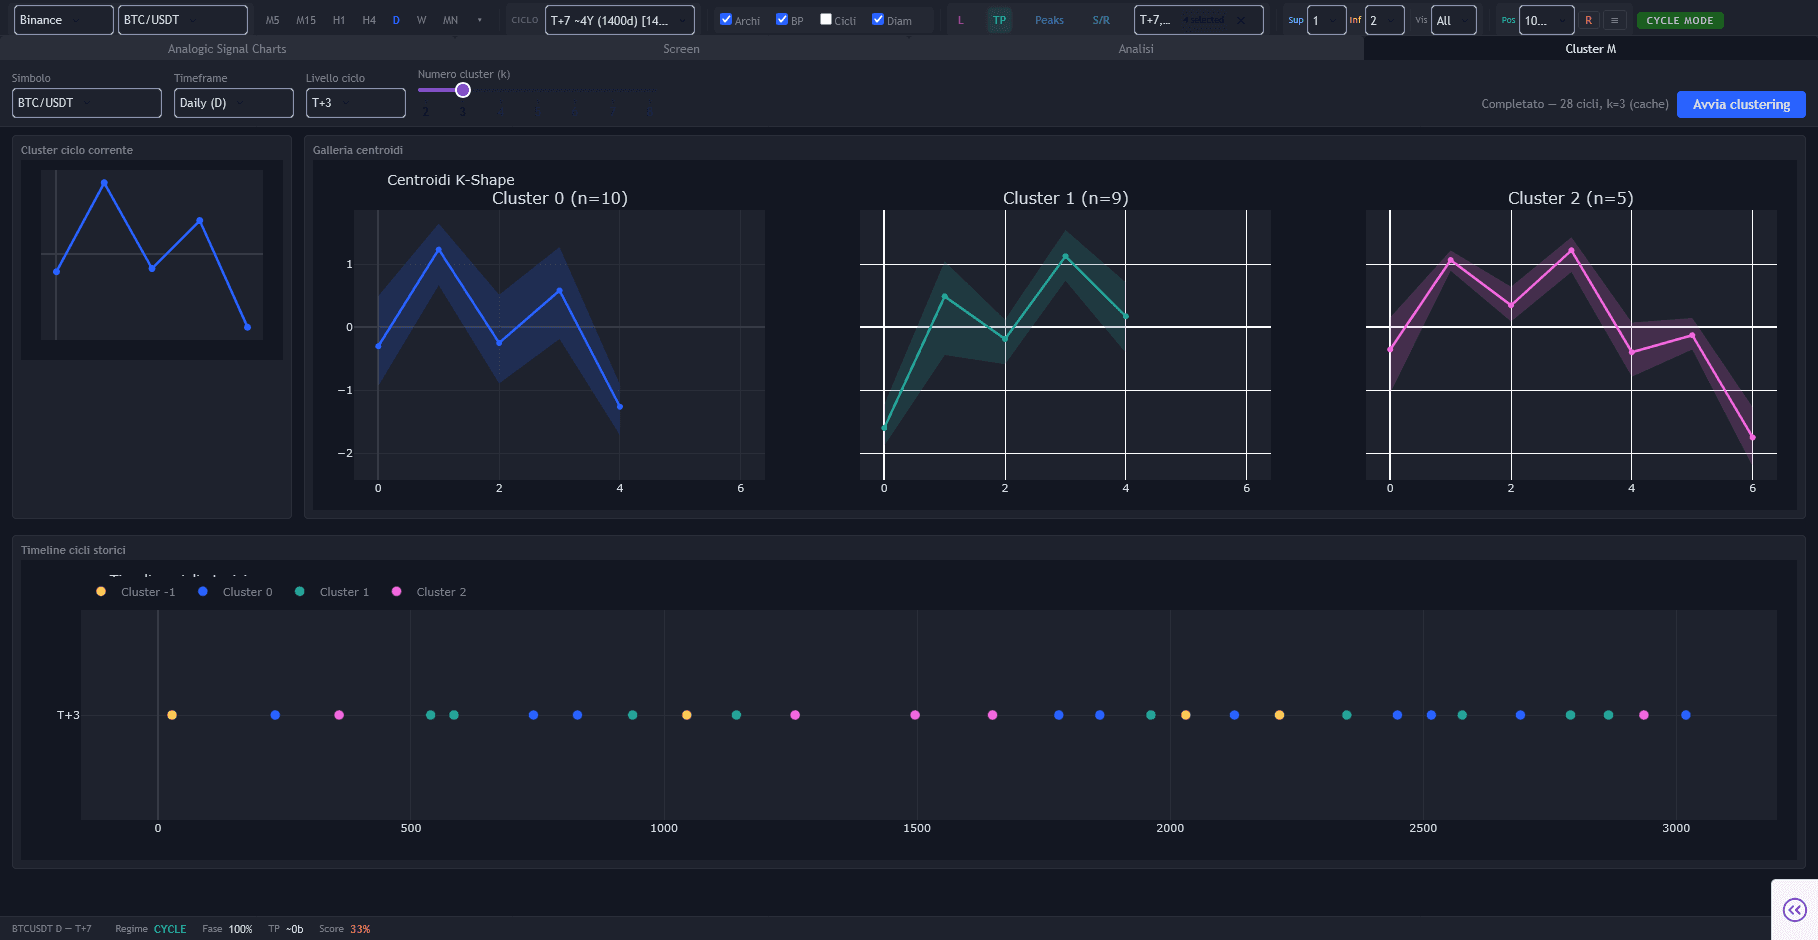The height and width of the screenshot is (940, 1818).
Task: Toggle Cluster 0 legend entry
Action: pyautogui.click(x=236, y=592)
